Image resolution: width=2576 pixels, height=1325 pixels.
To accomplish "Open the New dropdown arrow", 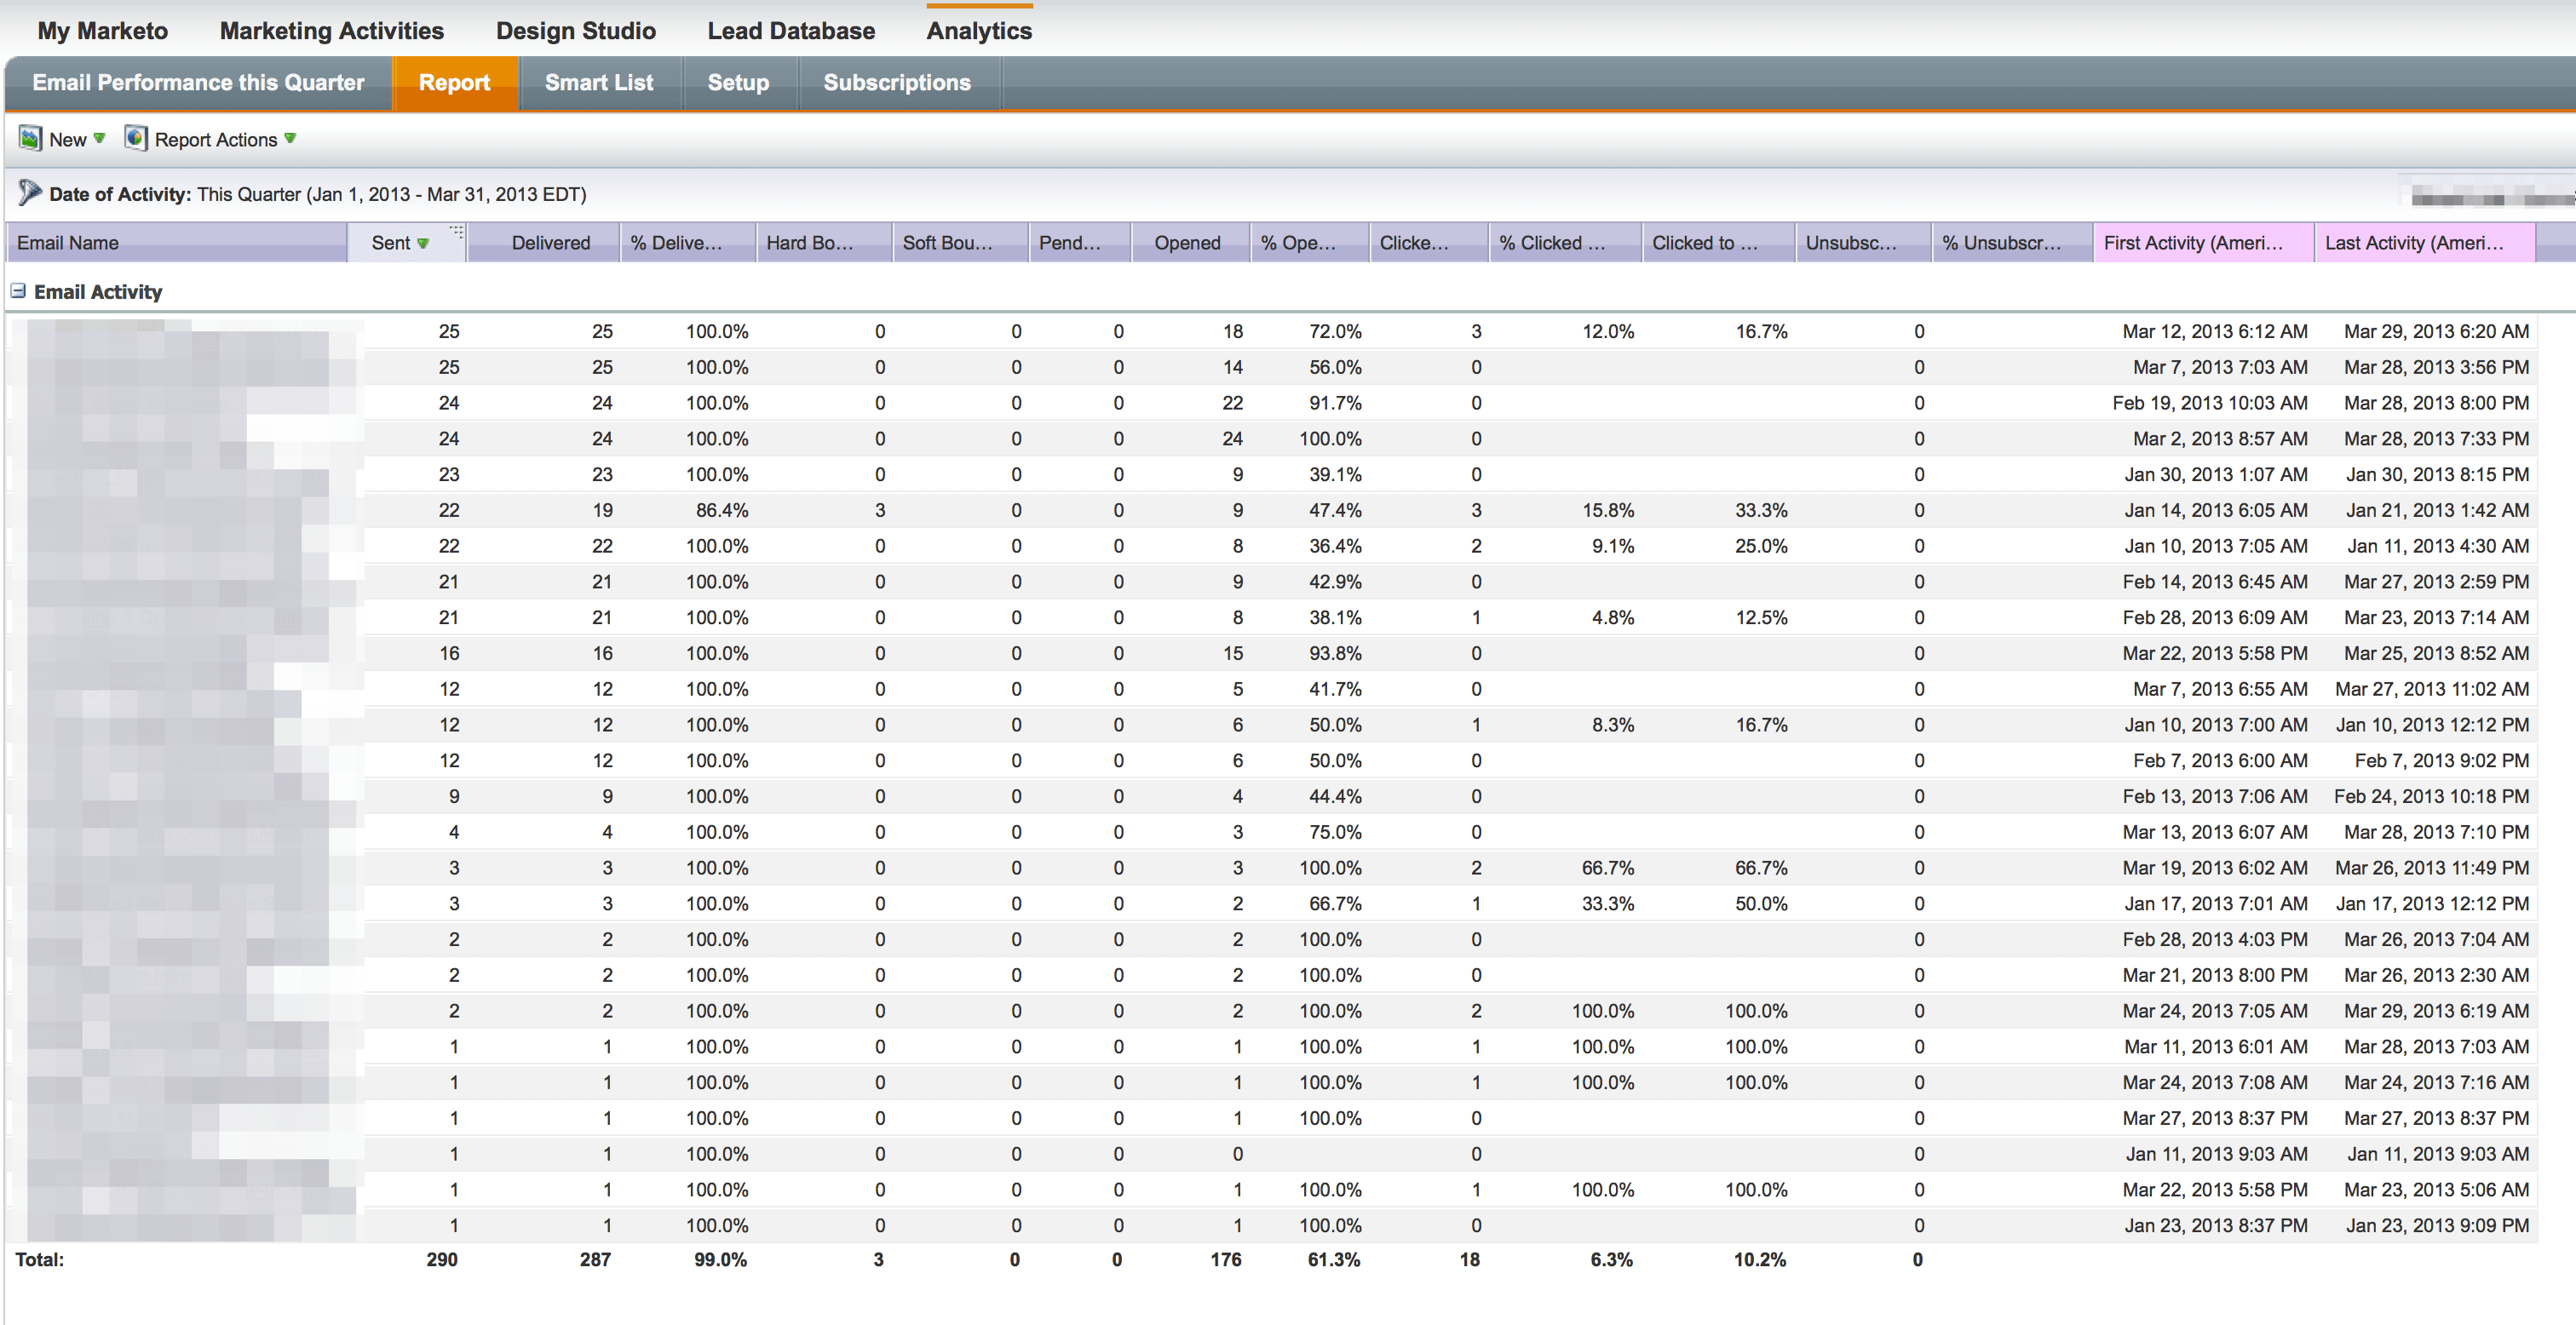I will [x=99, y=138].
